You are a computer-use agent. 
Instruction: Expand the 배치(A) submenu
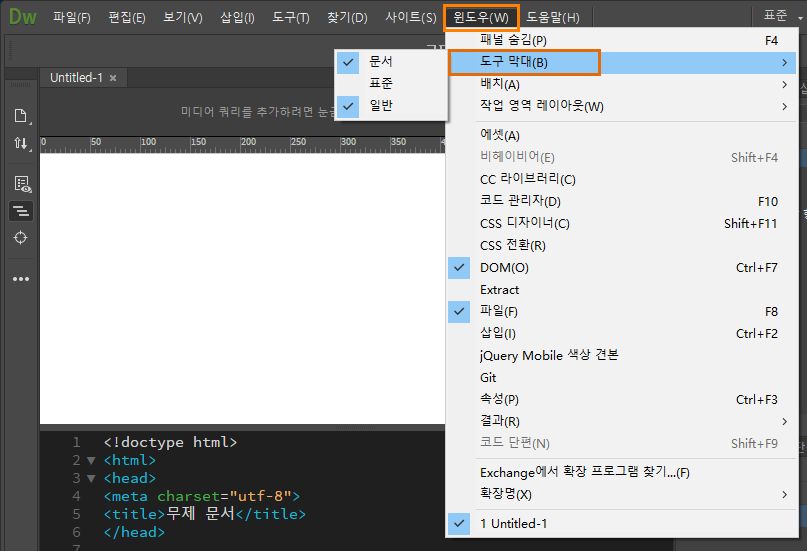click(622, 84)
